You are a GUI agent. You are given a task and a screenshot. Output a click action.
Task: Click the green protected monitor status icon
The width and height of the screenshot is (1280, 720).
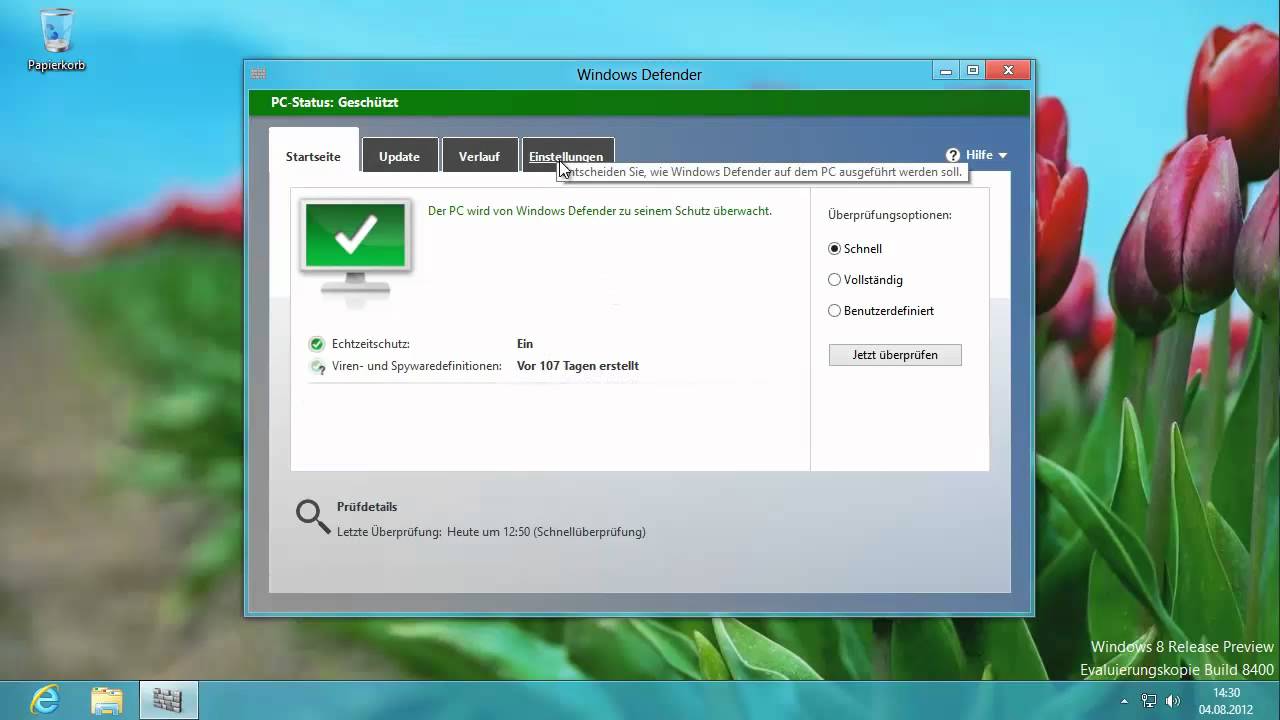pos(355,247)
